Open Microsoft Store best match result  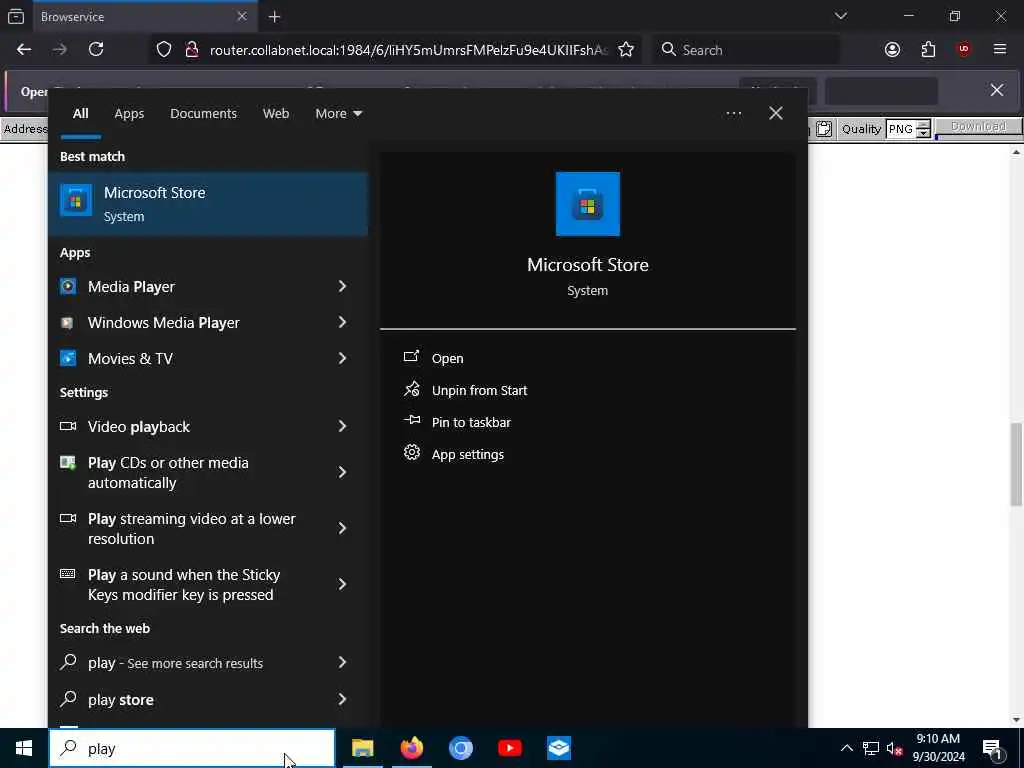[208, 204]
